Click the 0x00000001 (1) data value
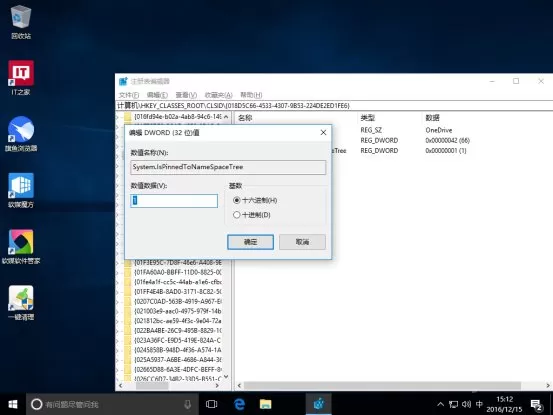Image resolution: width=553 pixels, height=415 pixels. pyautogui.click(x=446, y=151)
